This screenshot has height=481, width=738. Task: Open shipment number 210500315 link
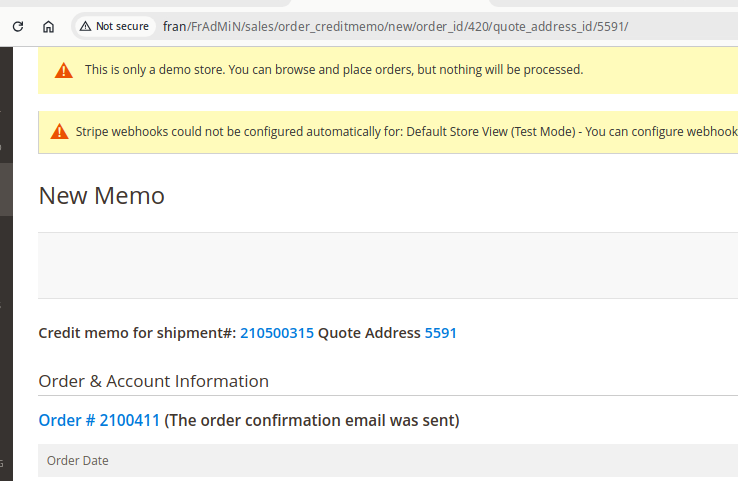pyautogui.click(x=276, y=333)
